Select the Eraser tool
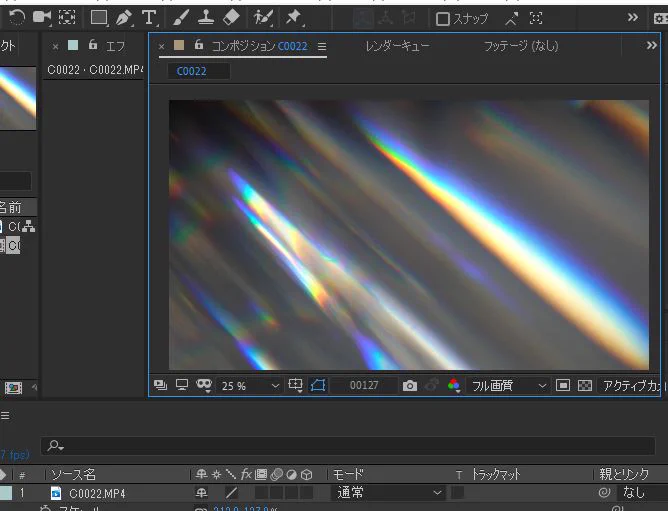The width and height of the screenshot is (668, 511). click(x=231, y=18)
